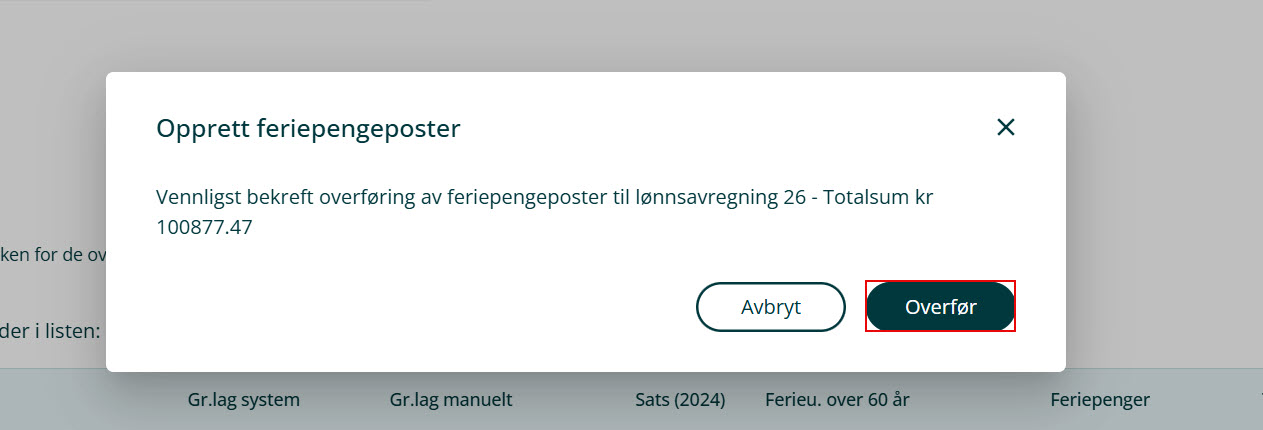Sort by the Gr.lag system column

pyautogui.click(x=243, y=400)
